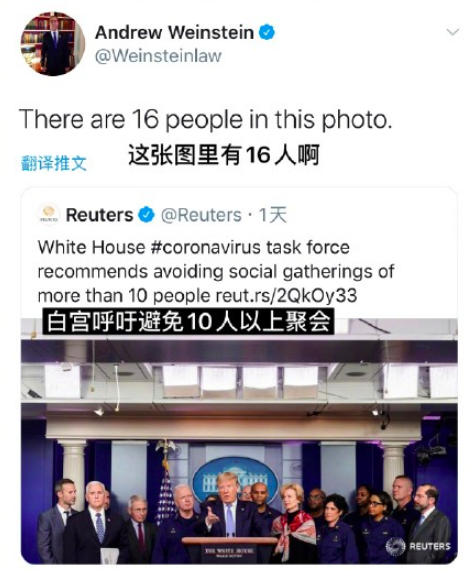Click the tweet text about 16 people
468x571 pixels.
(x=205, y=119)
